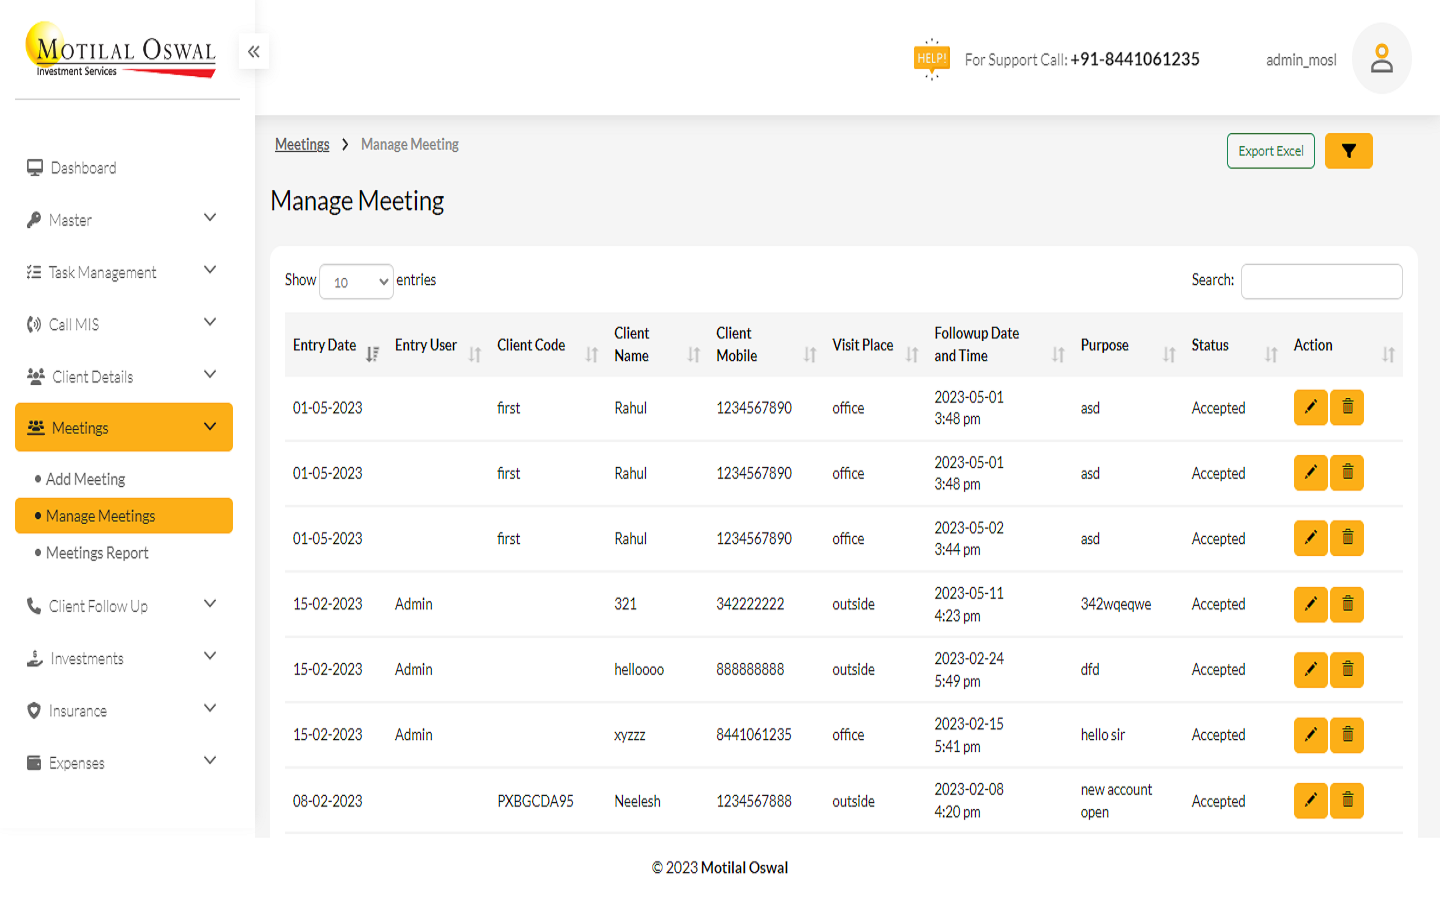Edit the meeting for client 321

click(x=1310, y=604)
